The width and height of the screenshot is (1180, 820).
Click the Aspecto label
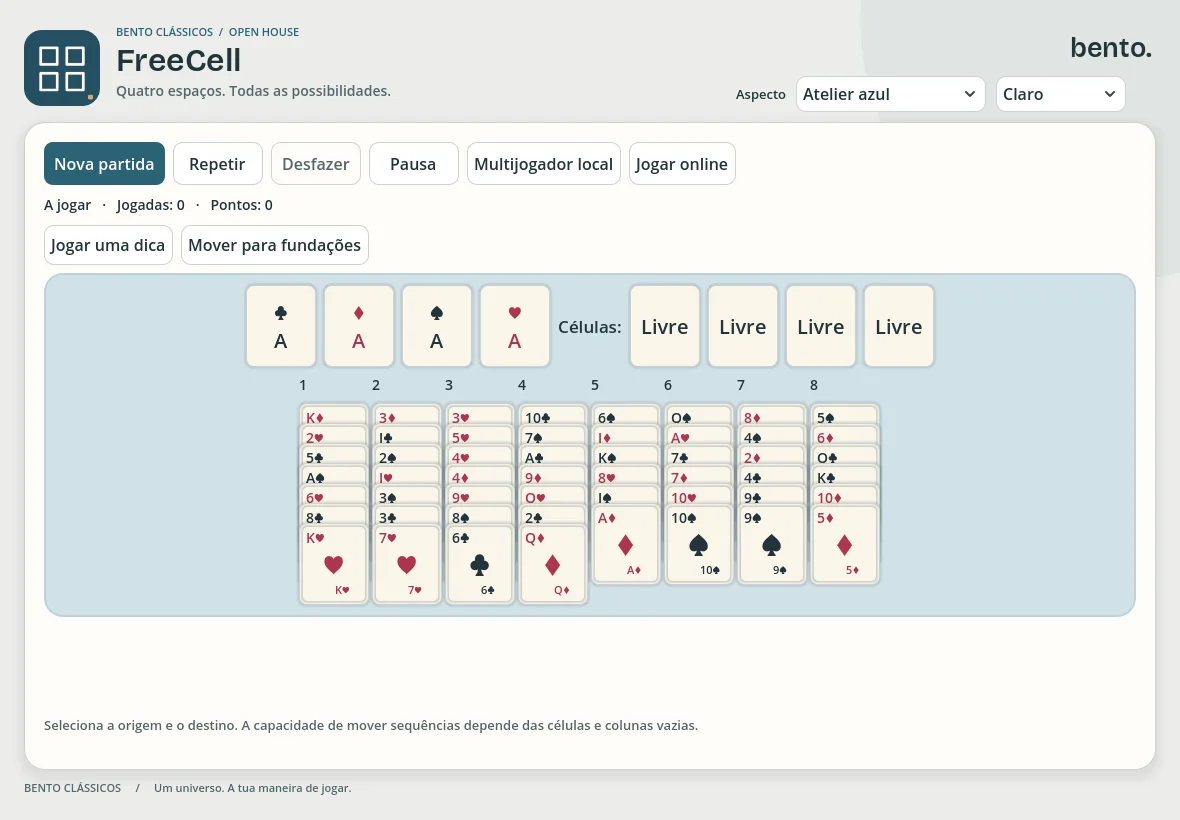[761, 94]
